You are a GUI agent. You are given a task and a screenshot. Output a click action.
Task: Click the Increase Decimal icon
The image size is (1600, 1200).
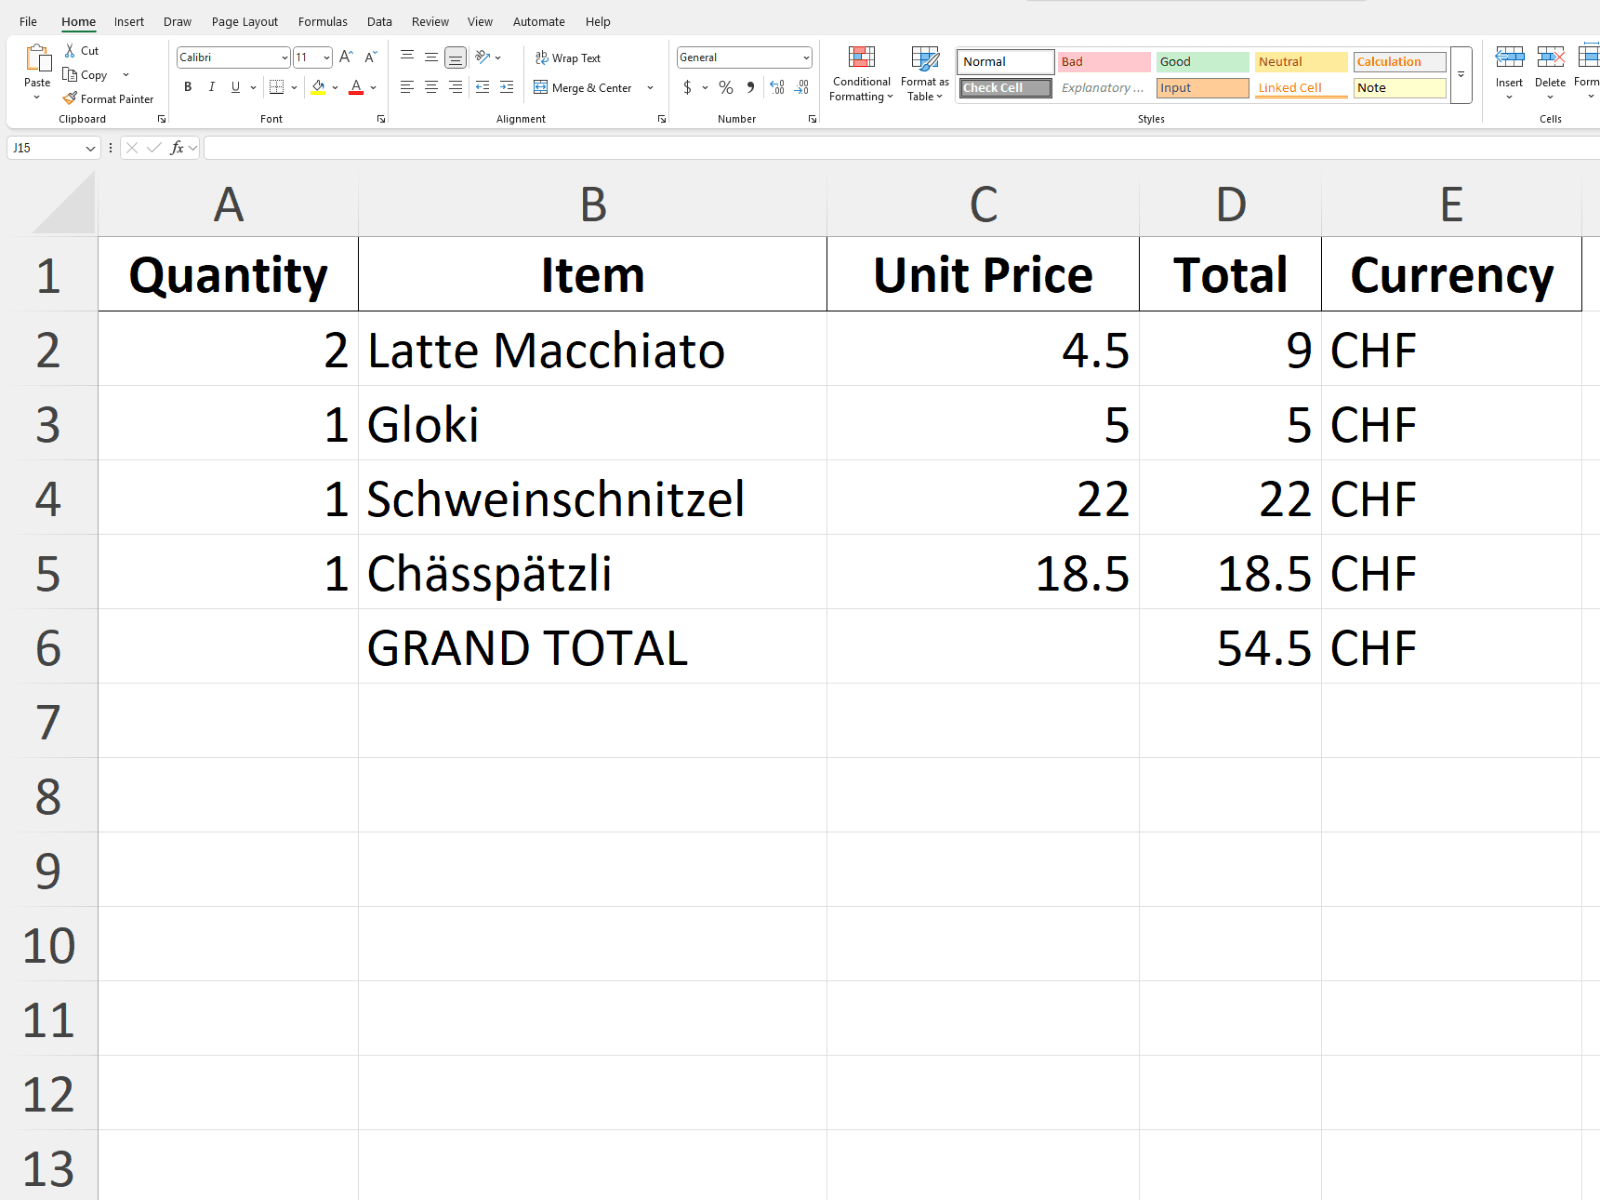tap(777, 88)
